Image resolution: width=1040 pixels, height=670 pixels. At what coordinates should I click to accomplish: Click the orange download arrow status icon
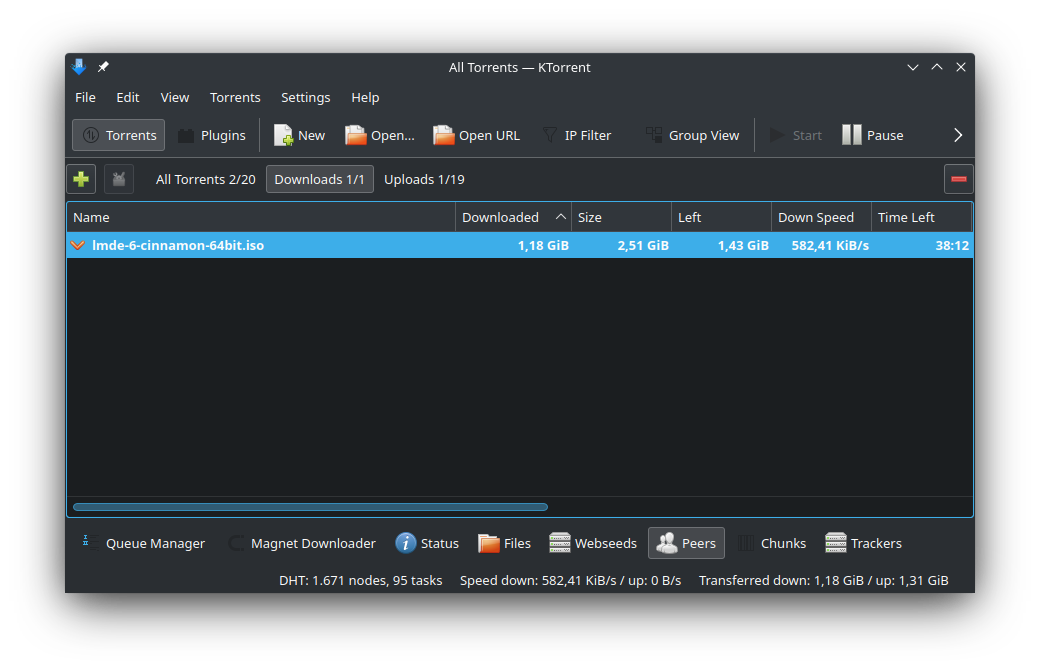(78, 245)
